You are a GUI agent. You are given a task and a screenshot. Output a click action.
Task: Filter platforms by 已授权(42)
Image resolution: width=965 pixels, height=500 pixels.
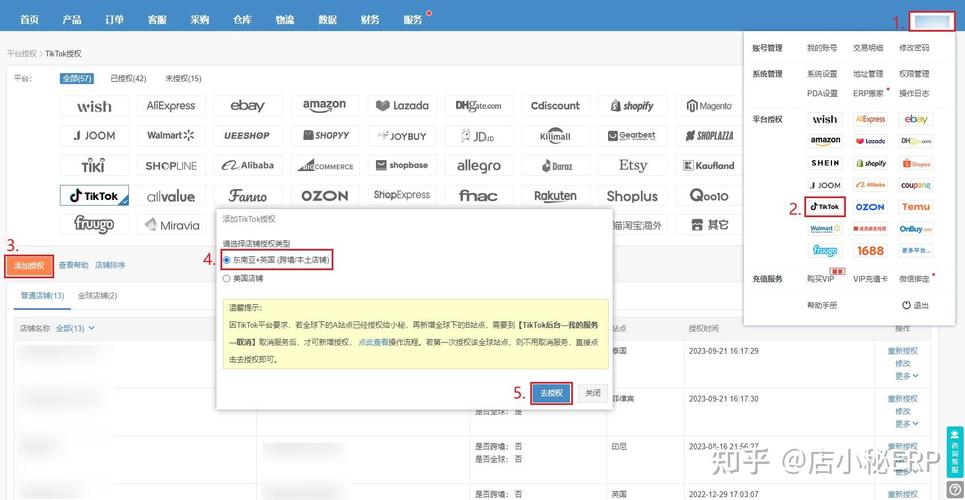coord(128,78)
